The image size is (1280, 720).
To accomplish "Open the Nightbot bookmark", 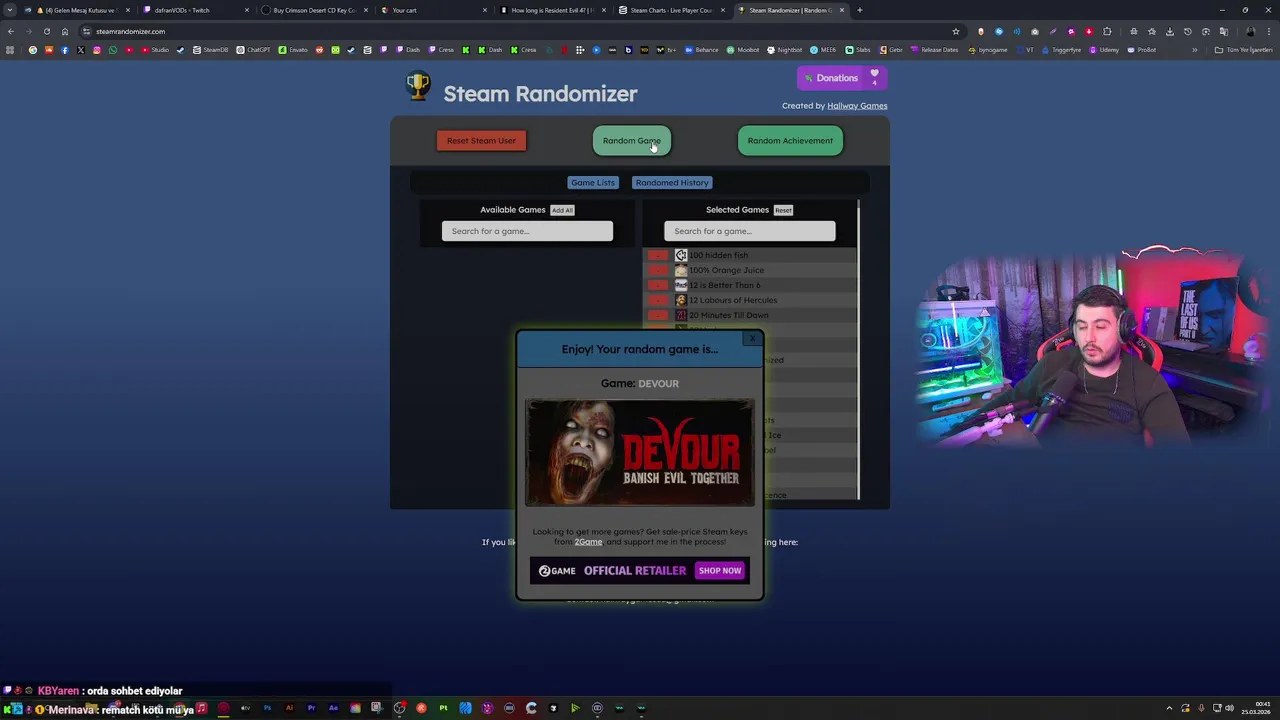I will [x=785, y=50].
